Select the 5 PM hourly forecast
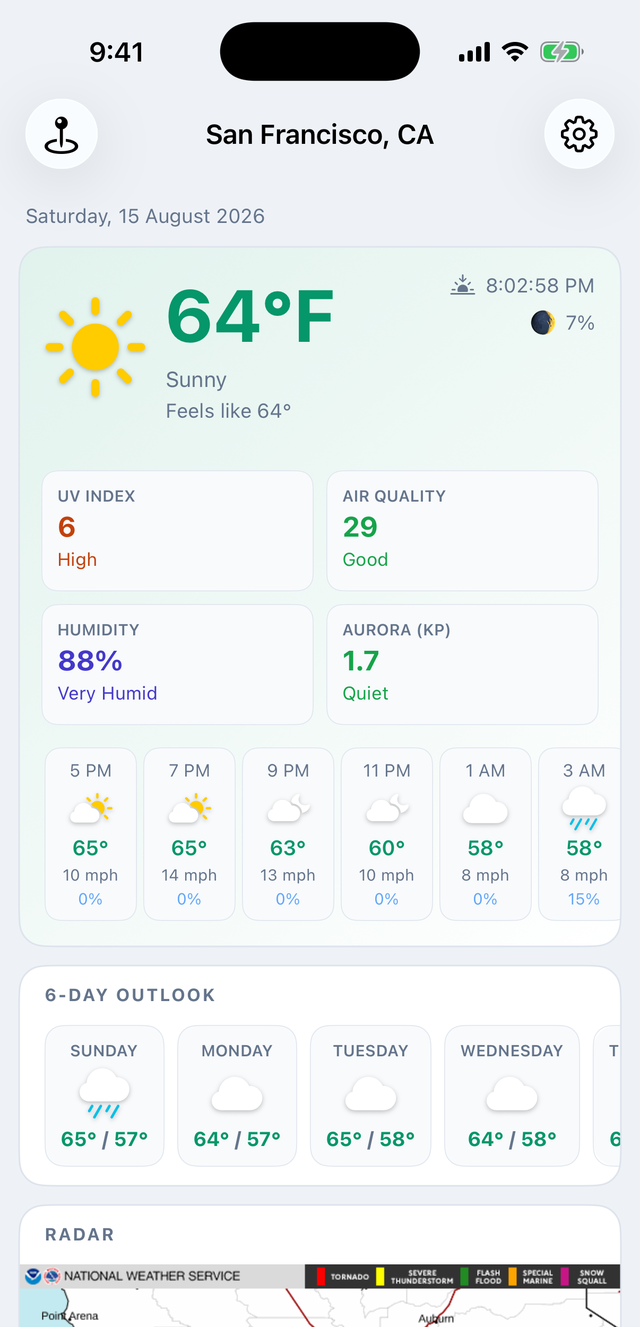This screenshot has width=640, height=1327. 91,834
